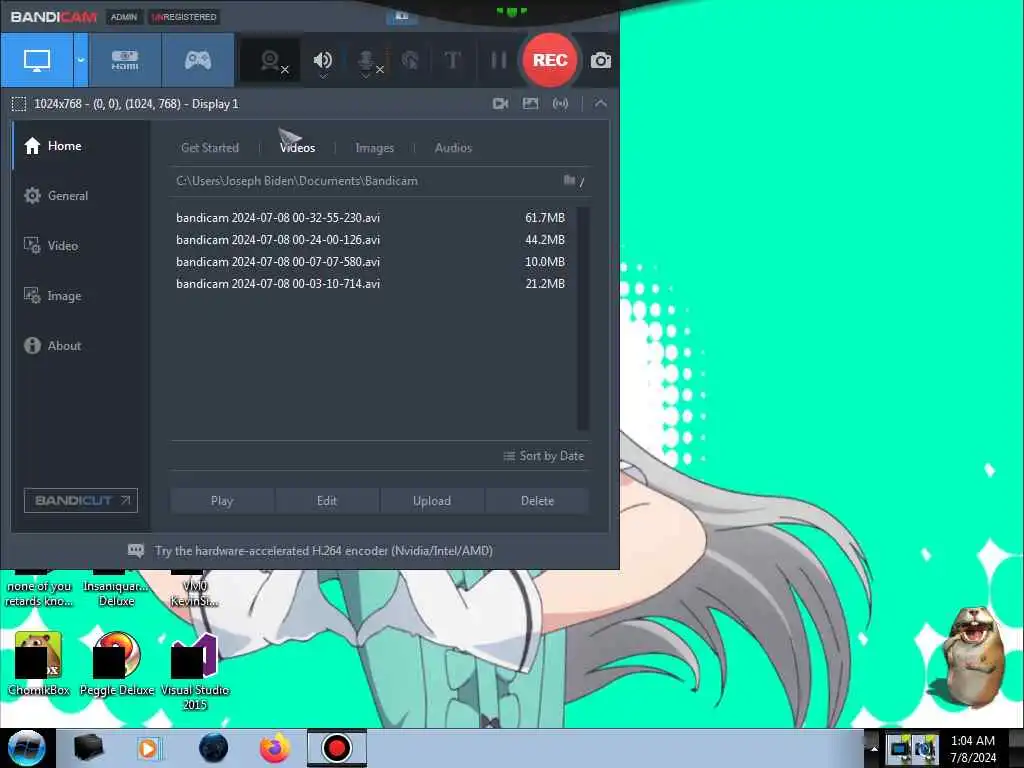Click the Edit button
1024x768 pixels.
(327, 501)
